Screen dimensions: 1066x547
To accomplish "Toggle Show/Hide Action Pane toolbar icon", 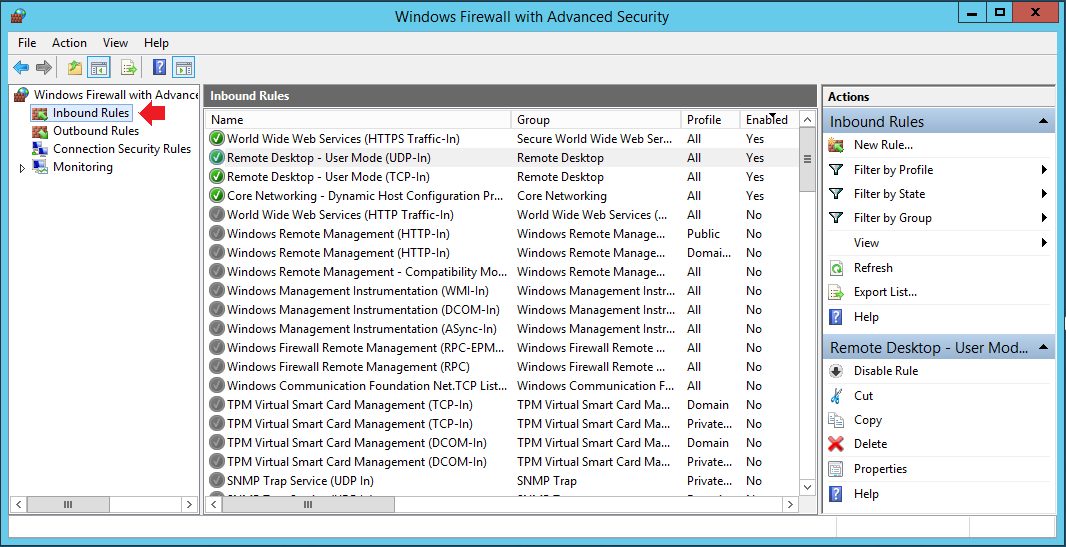I will click(183, 68).
